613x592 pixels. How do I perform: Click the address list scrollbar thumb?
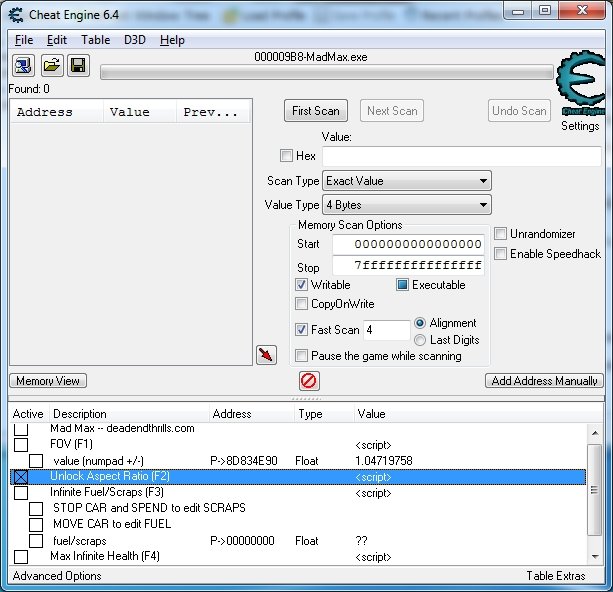click(595, 490)
